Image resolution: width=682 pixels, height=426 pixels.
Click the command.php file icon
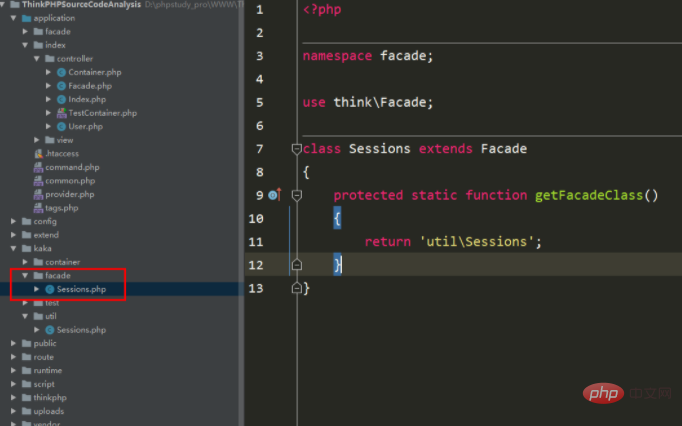pos(38,167)
